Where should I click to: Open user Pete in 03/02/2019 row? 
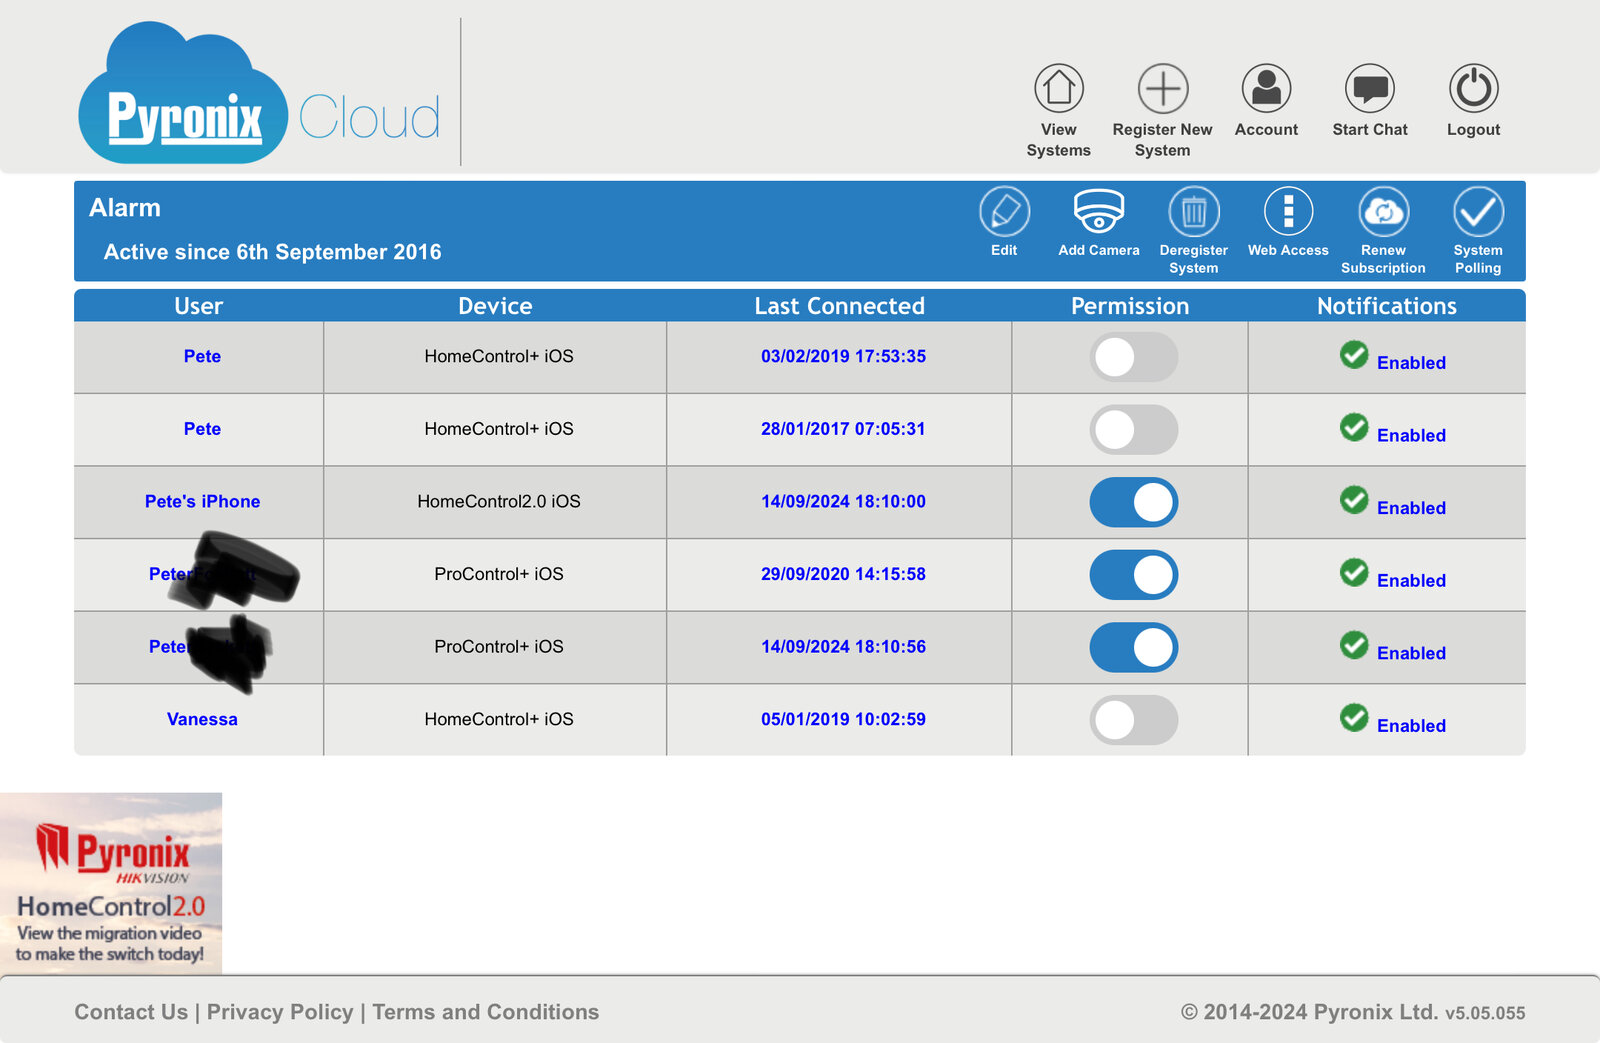tap(202, 356)
